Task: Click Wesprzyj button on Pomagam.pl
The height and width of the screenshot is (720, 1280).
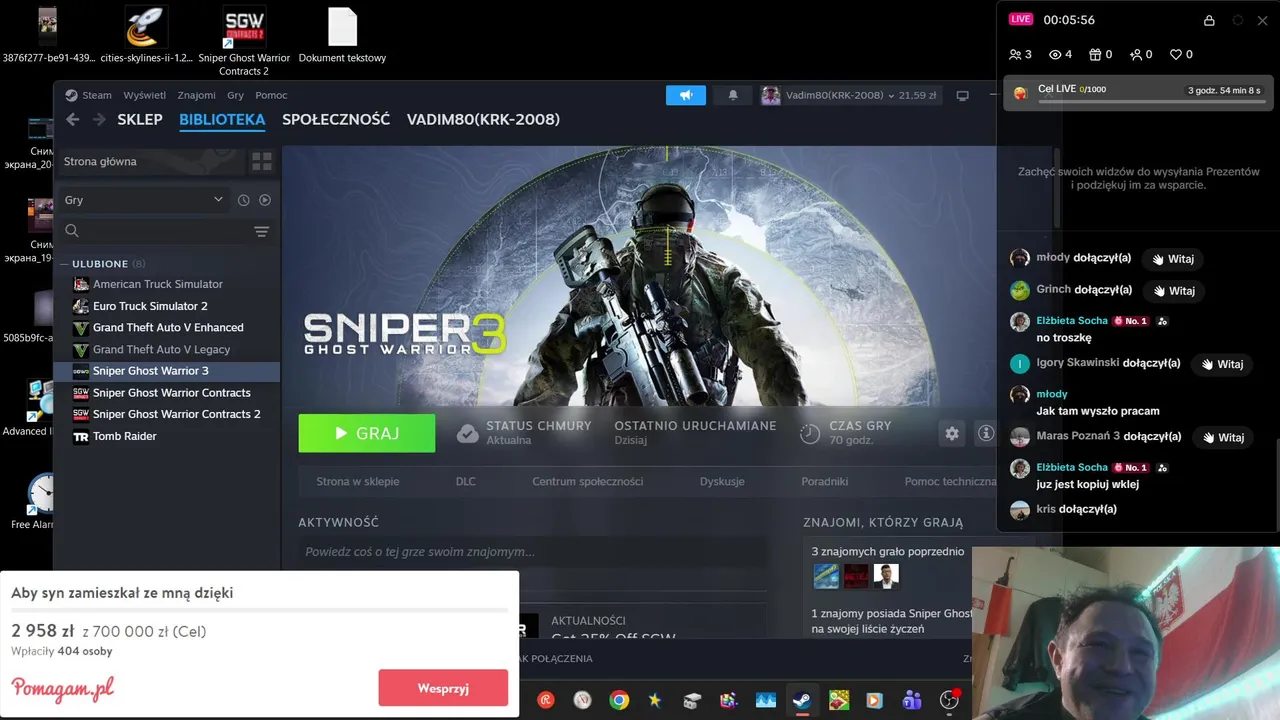Action: 443,688
